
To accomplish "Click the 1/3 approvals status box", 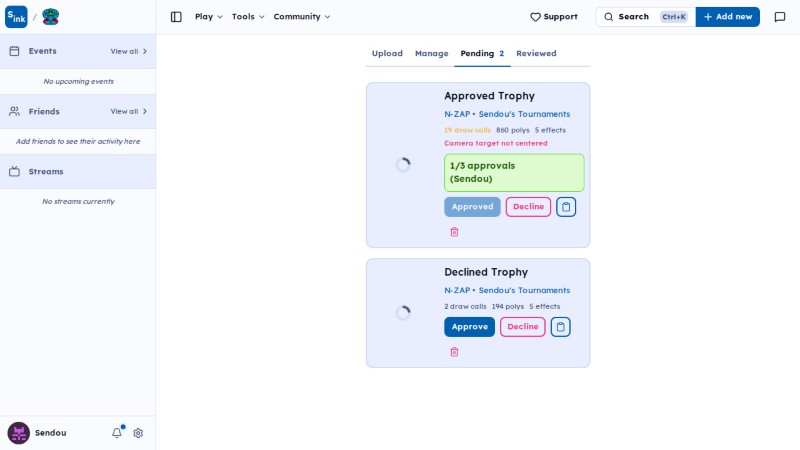I will point(514,173).
